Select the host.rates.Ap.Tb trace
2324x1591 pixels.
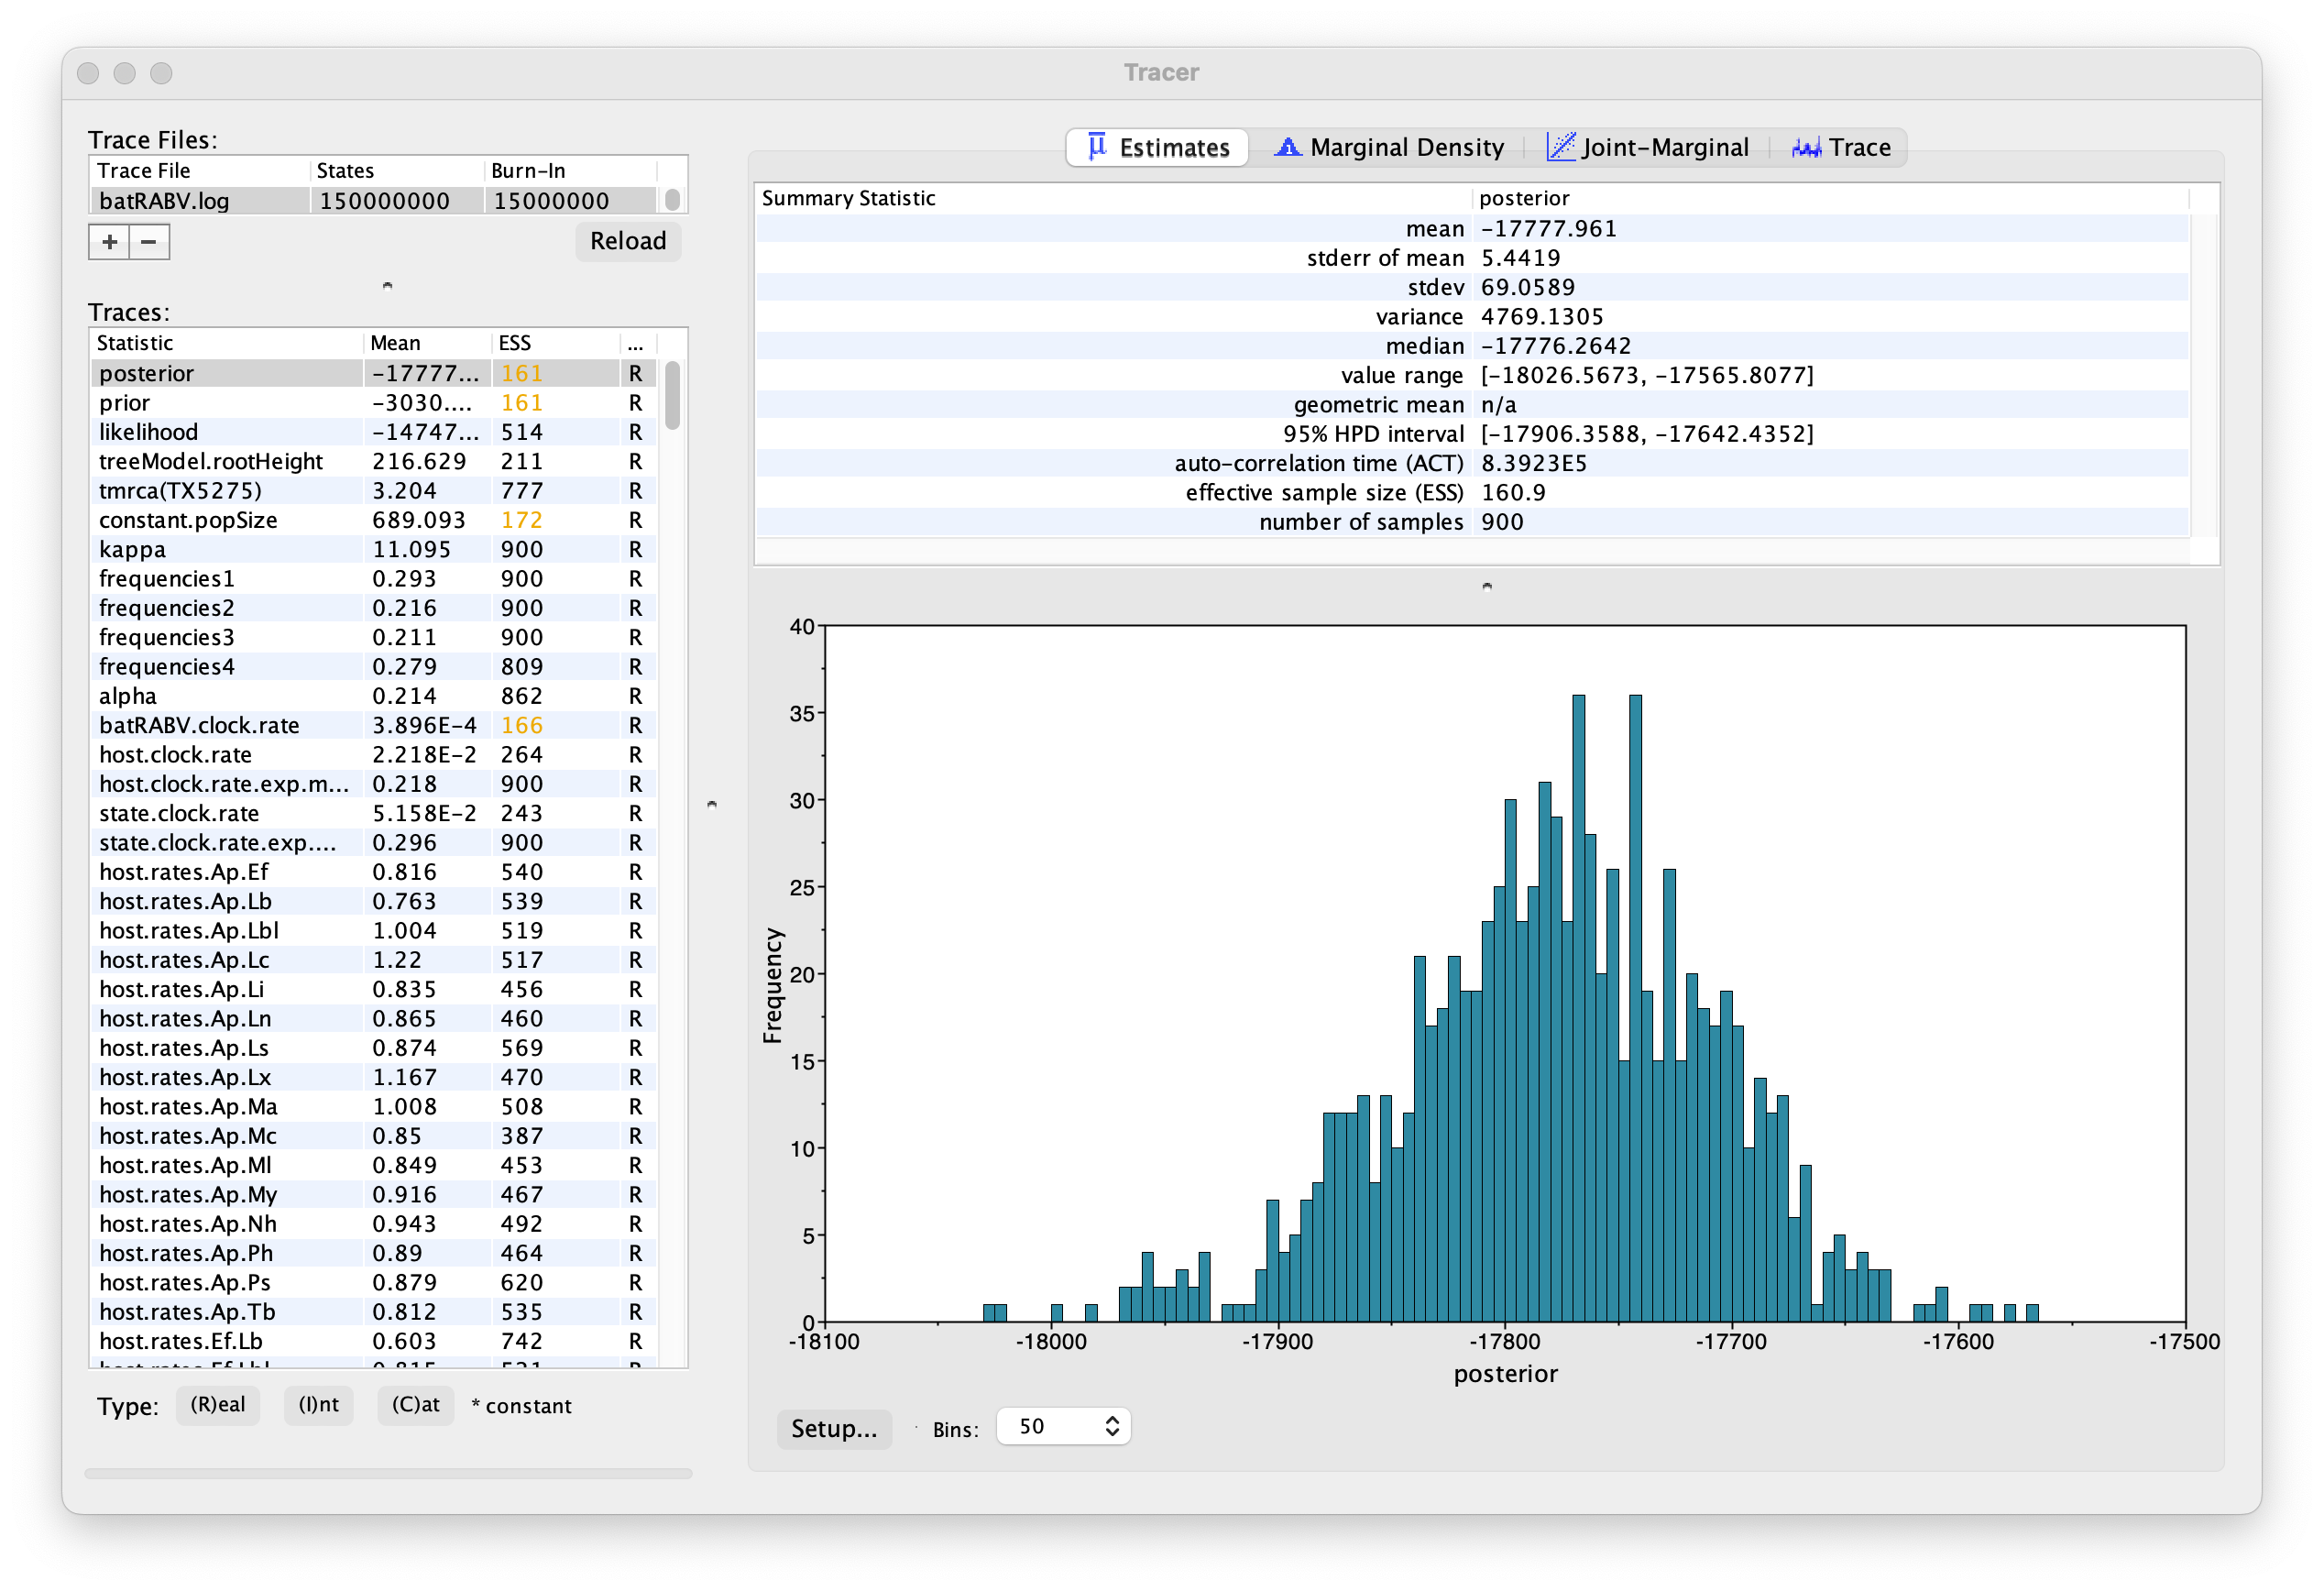pyautogui.click(x=374, y=1312)
